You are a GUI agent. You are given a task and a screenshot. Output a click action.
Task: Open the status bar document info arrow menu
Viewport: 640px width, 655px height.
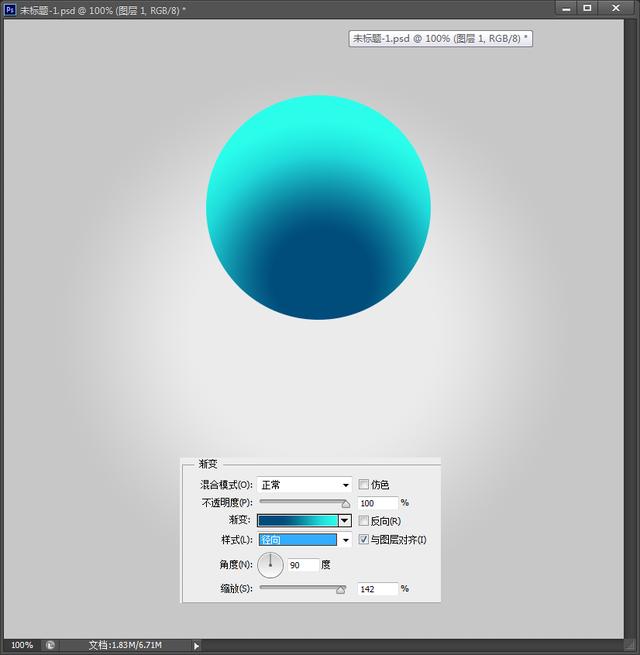click(x=196, y=645)
